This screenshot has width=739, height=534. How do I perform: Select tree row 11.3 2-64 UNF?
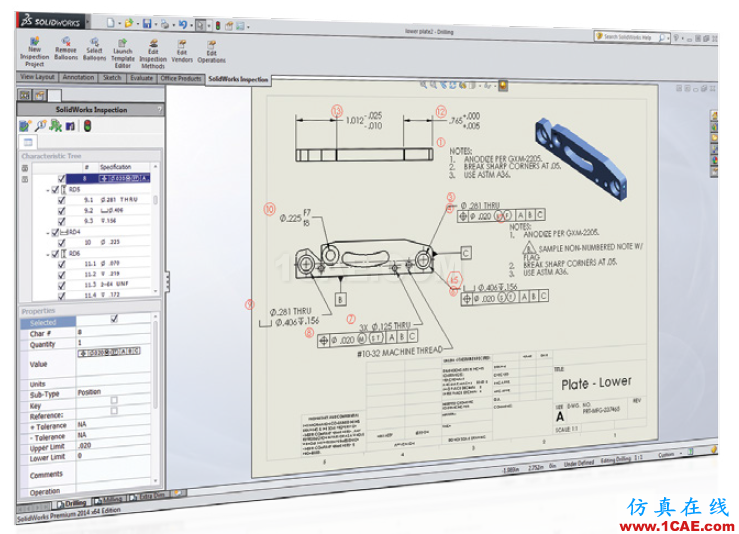(x=106, y=285)
